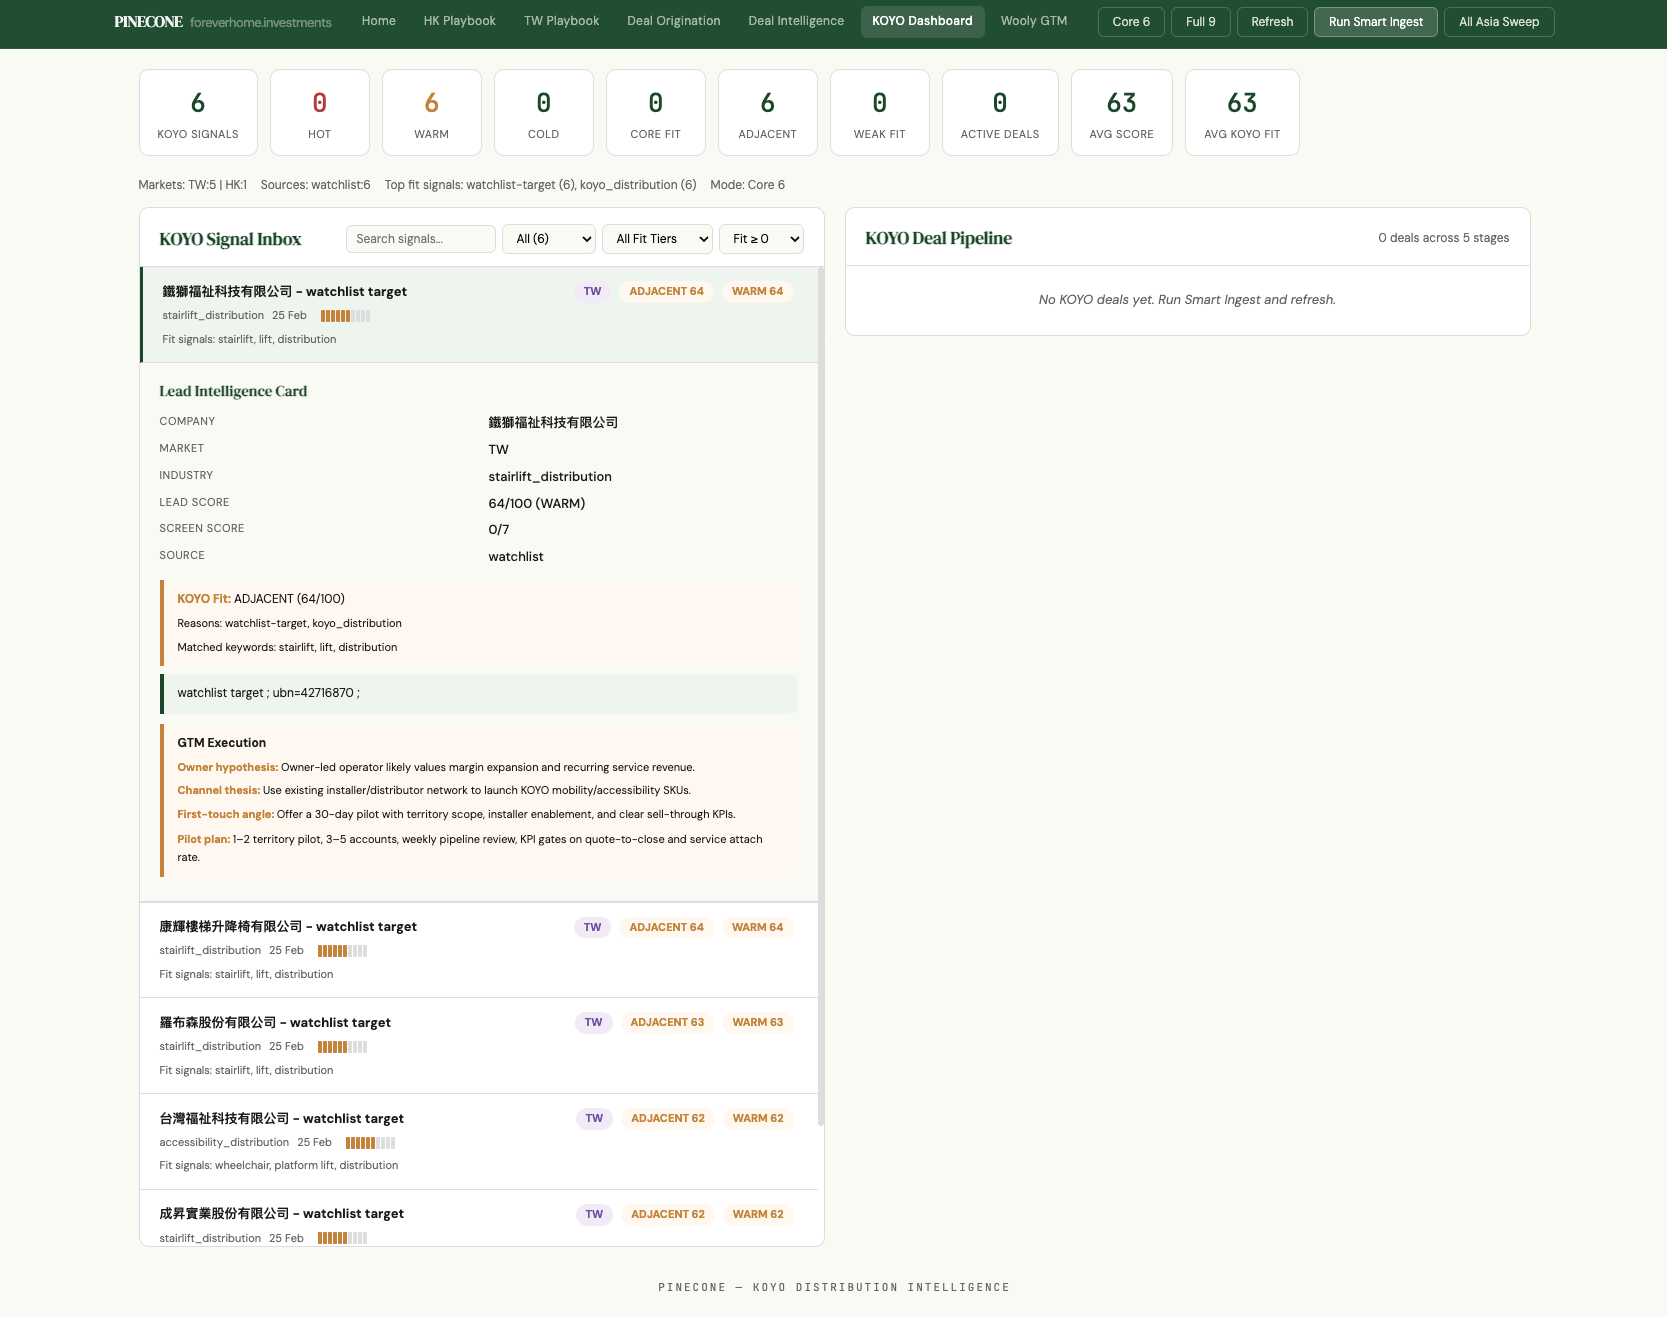Open the All (6) market filter dropdown

548,239
